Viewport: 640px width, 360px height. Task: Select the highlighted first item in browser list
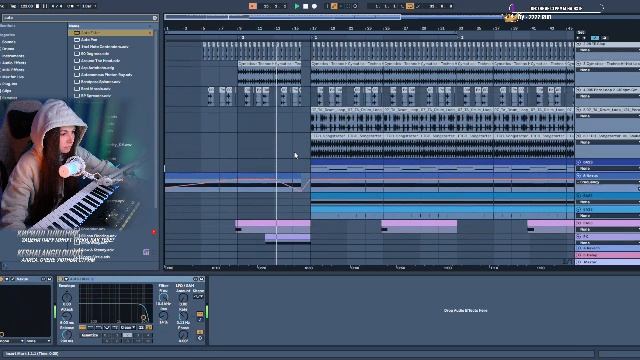(111, 33)
